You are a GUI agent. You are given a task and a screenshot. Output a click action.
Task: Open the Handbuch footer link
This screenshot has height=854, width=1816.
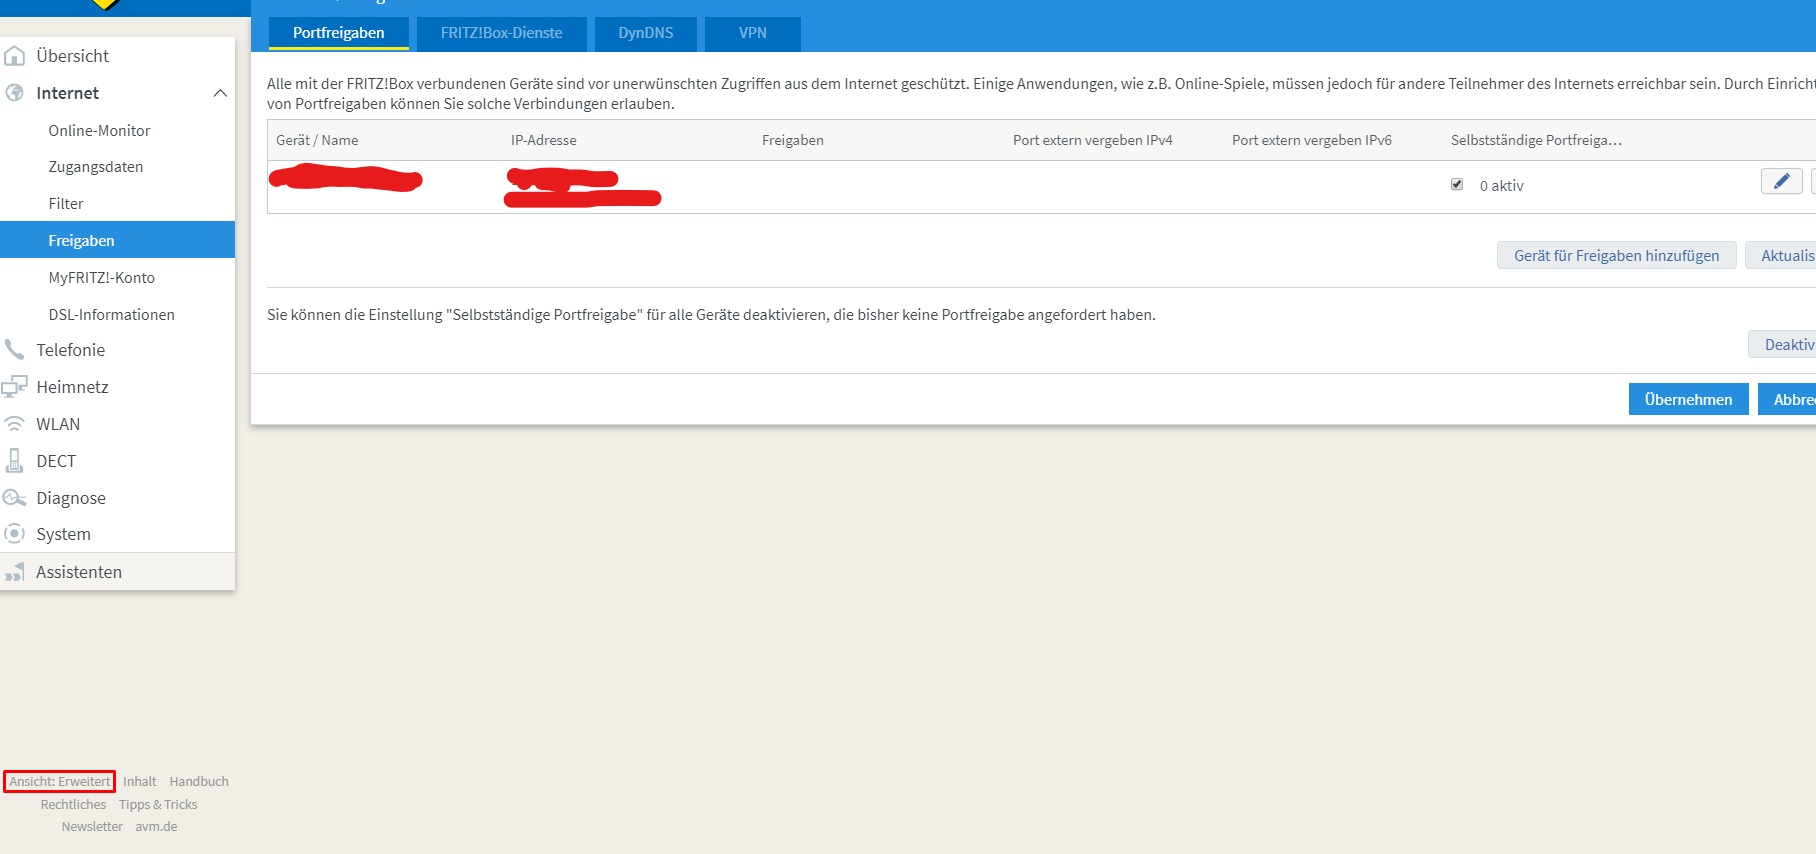pyautogui.click(x=199, y=781)
